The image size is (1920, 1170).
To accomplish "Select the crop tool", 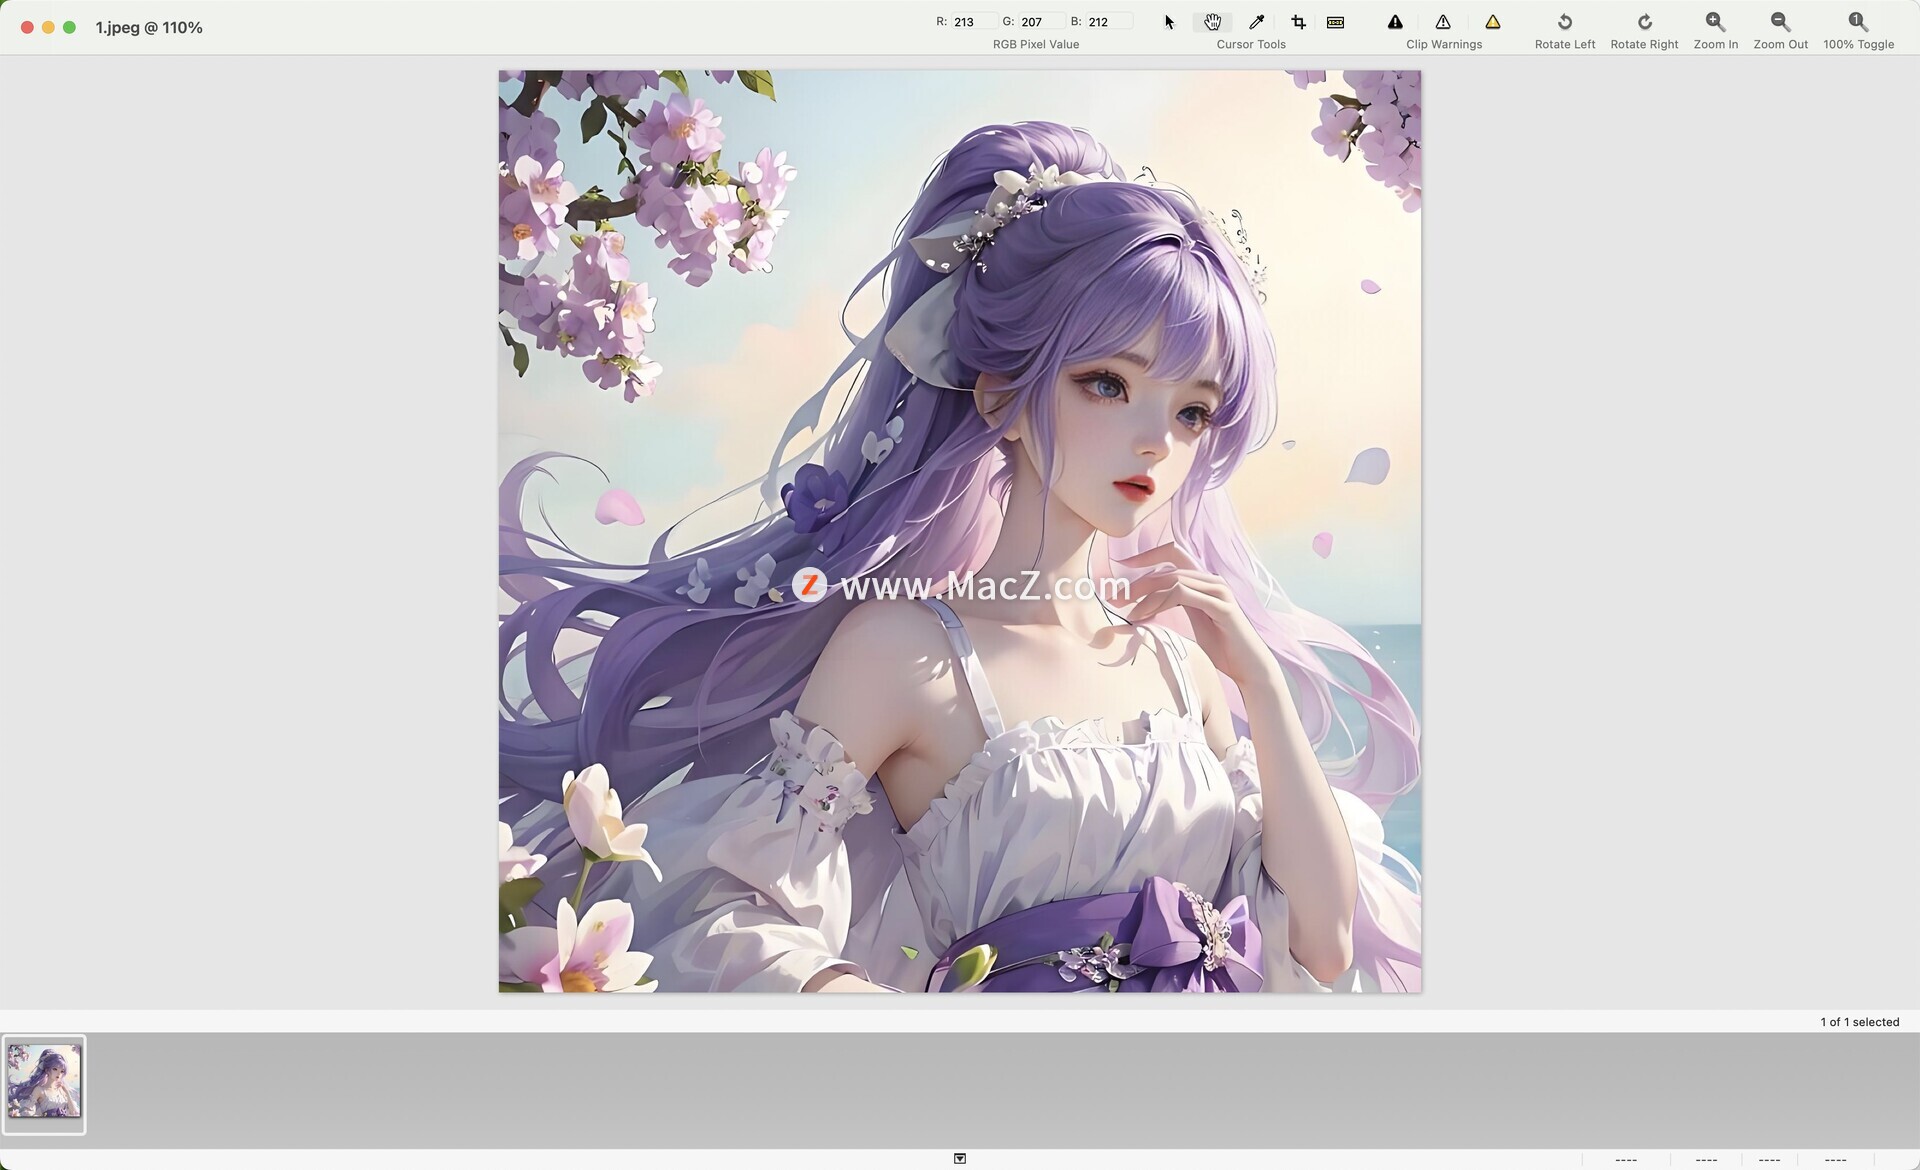I will [1298, 22].
